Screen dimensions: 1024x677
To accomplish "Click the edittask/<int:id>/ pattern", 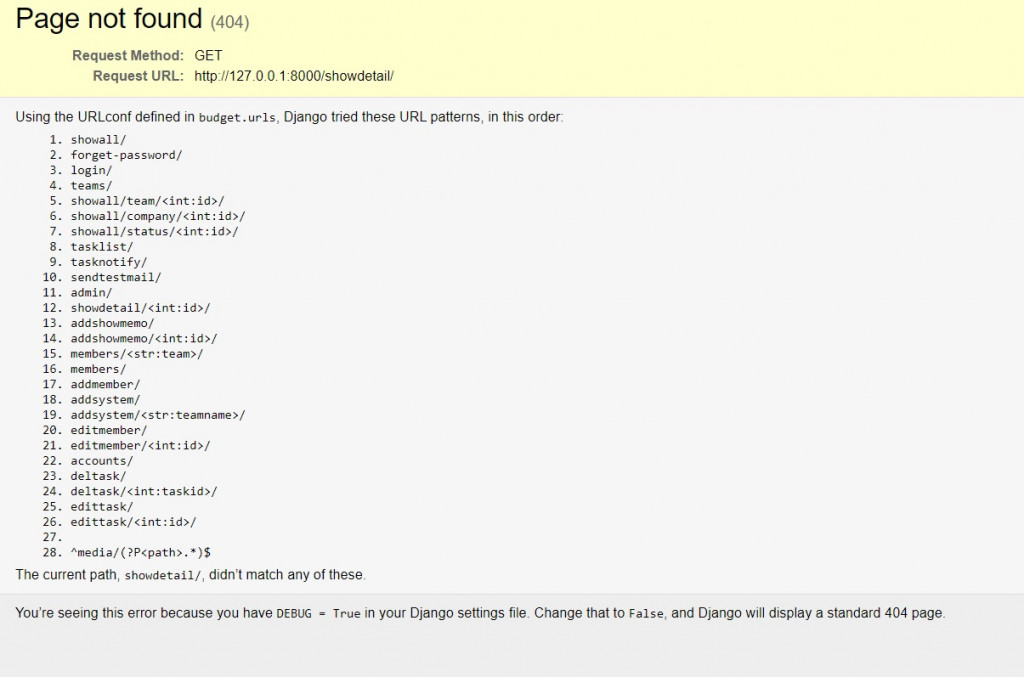I will point(133,522).
